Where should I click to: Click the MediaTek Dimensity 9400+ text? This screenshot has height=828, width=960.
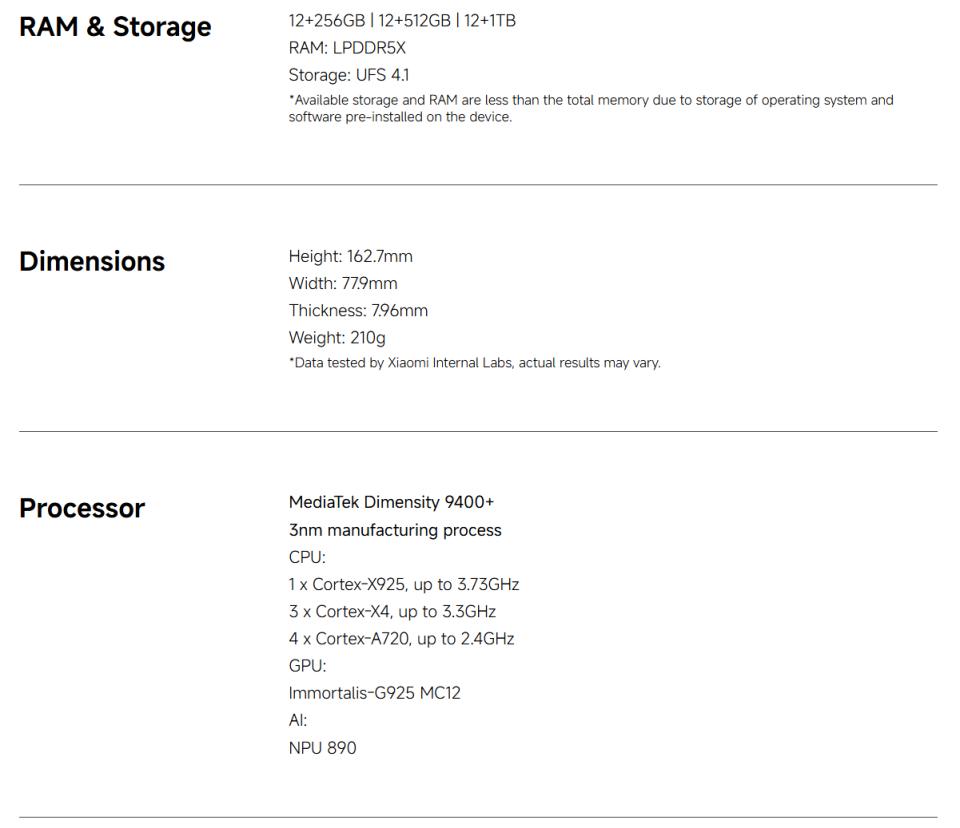(391, 502)
